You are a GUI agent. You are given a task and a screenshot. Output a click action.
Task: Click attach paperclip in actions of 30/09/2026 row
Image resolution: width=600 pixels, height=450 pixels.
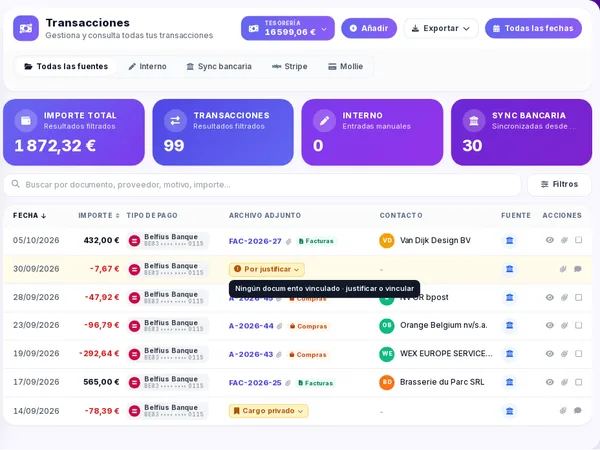pos(563,269)
